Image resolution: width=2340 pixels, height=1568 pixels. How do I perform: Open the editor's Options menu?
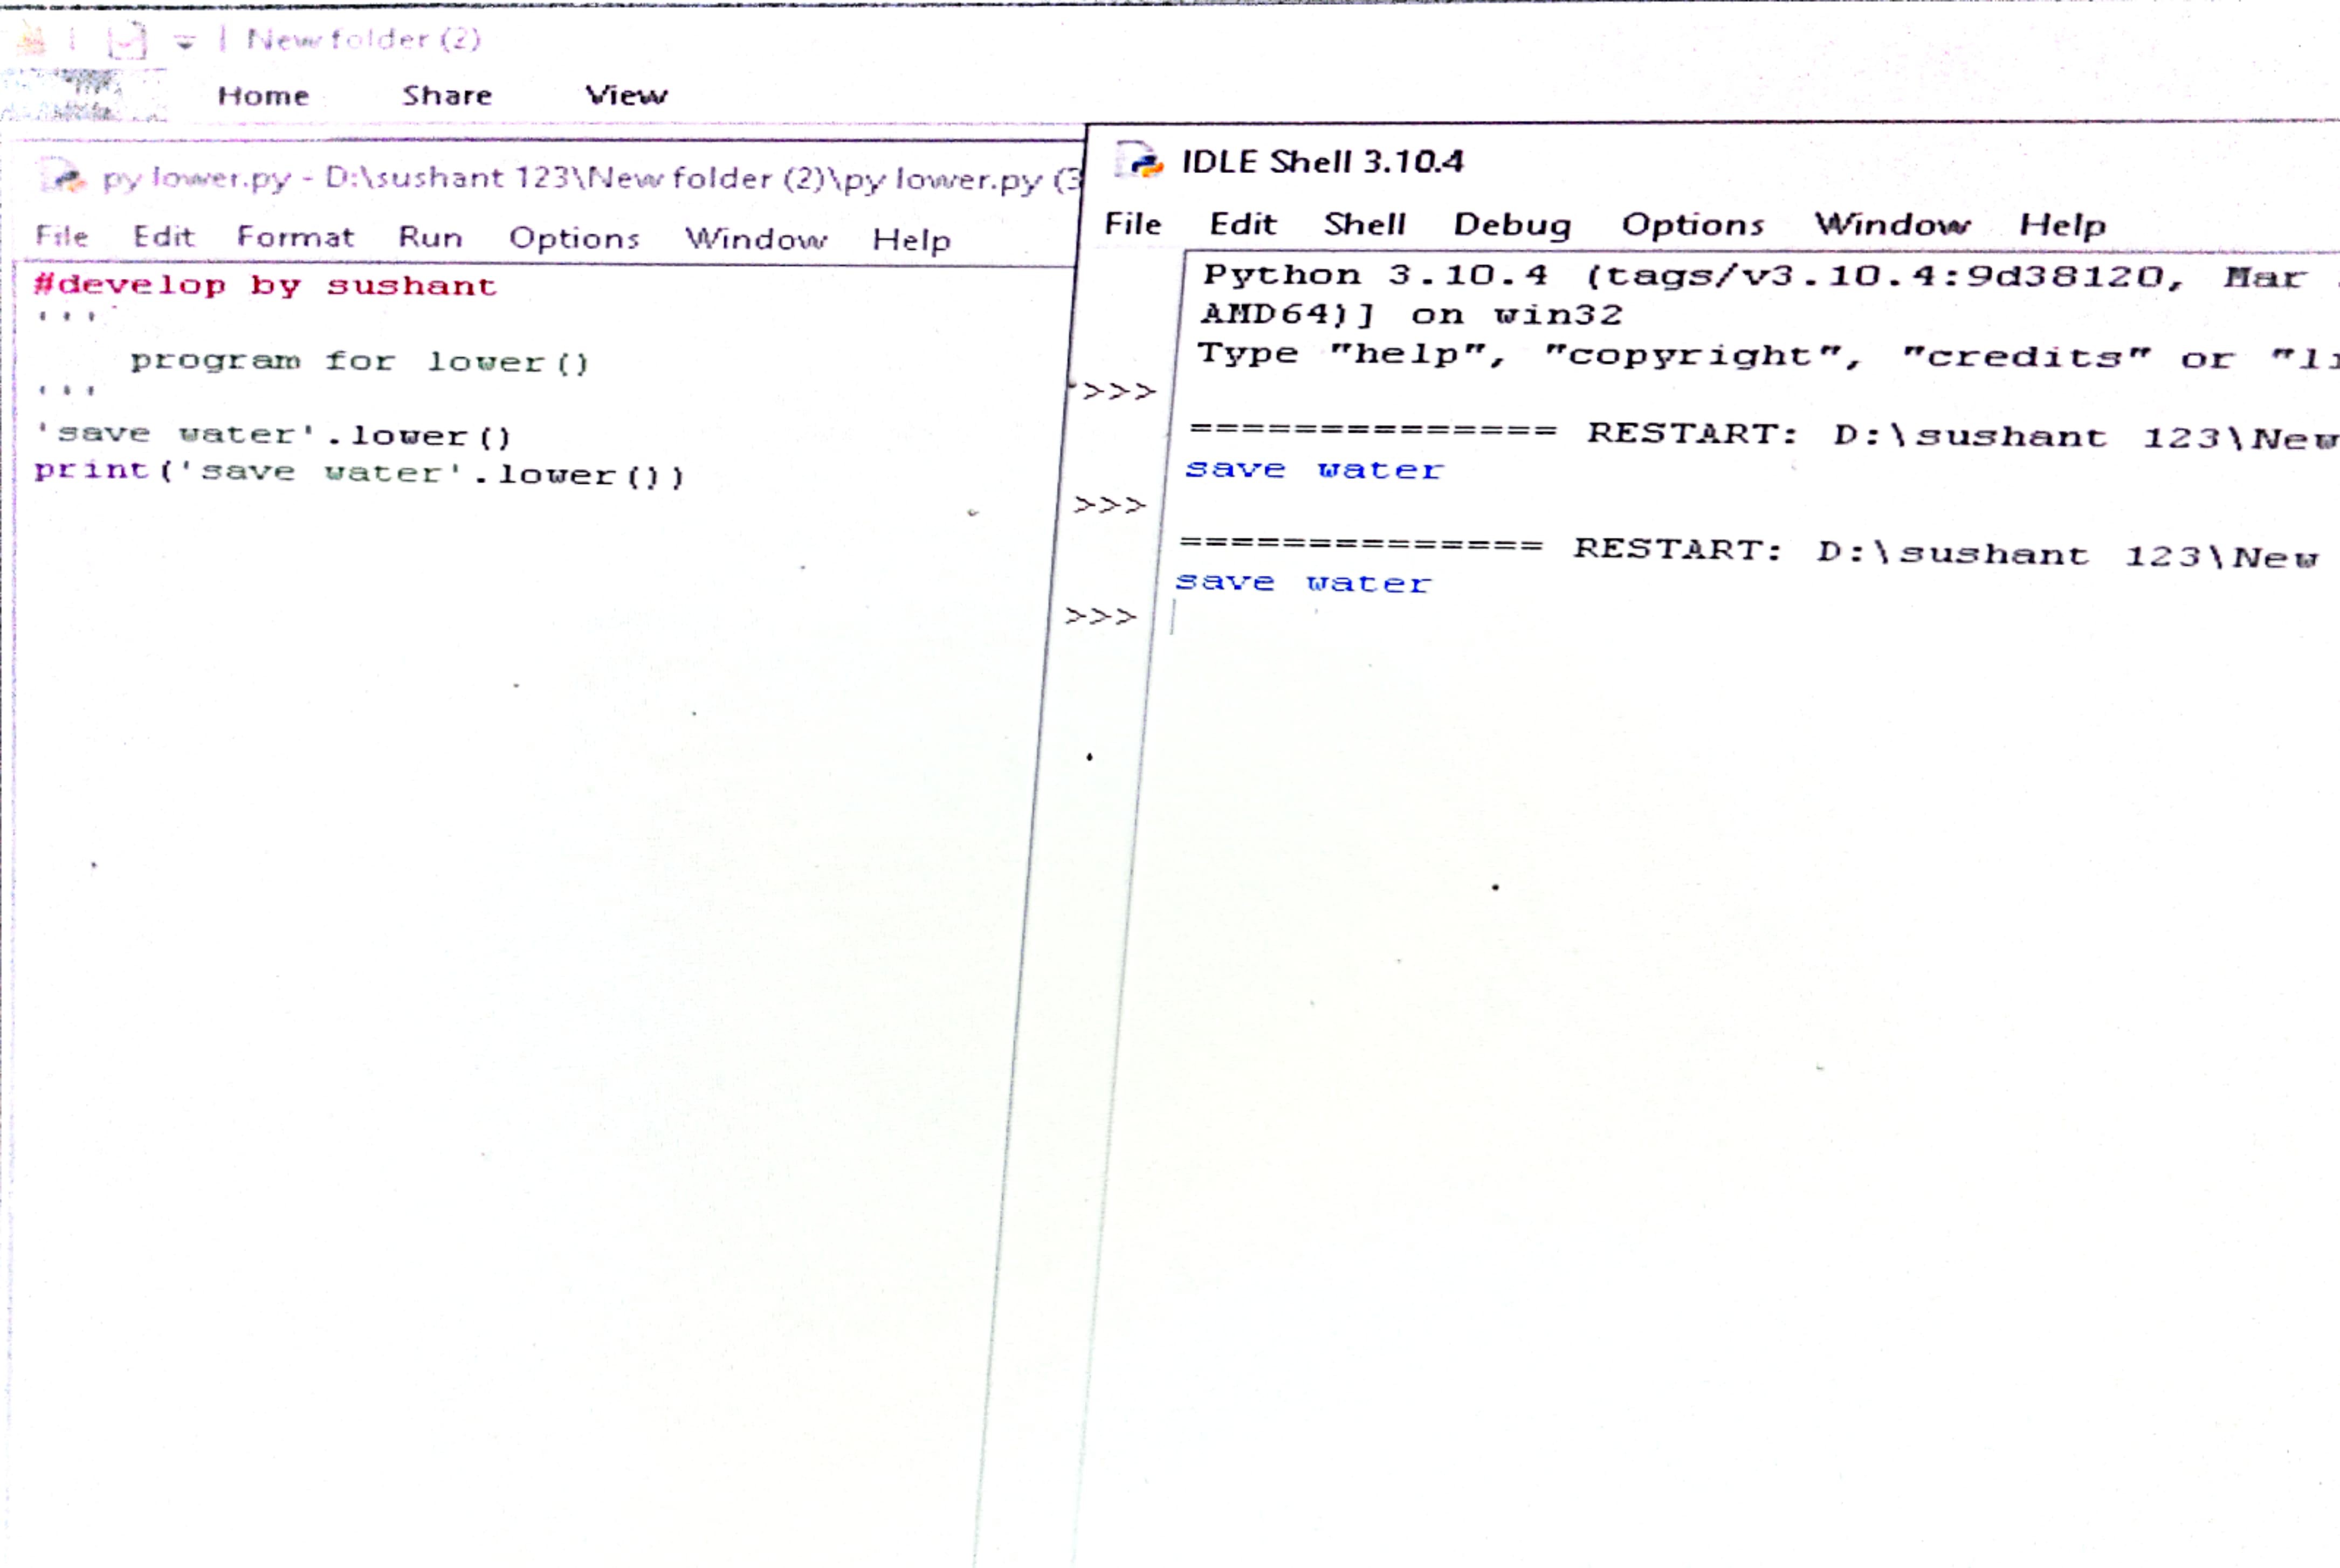[x=574, y=238]
